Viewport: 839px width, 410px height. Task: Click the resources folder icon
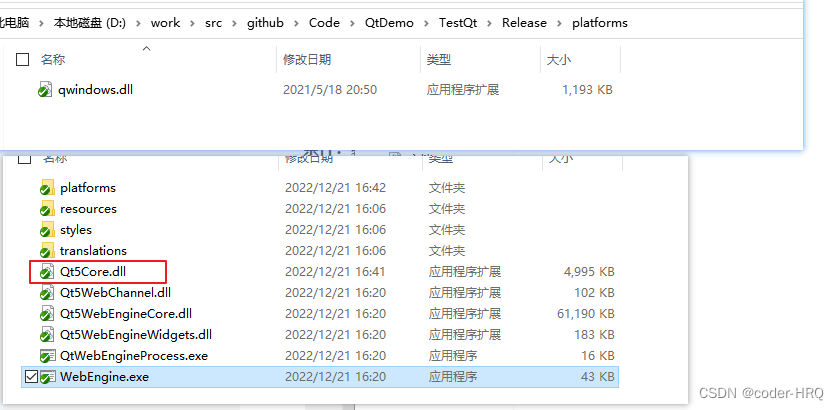[x=47, y=209]
